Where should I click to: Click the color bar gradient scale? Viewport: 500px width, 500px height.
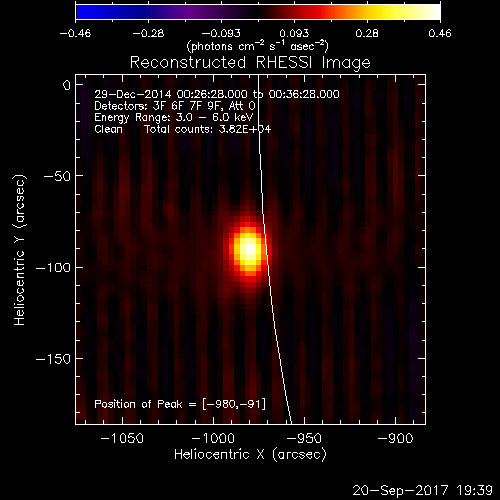point(258,12)
